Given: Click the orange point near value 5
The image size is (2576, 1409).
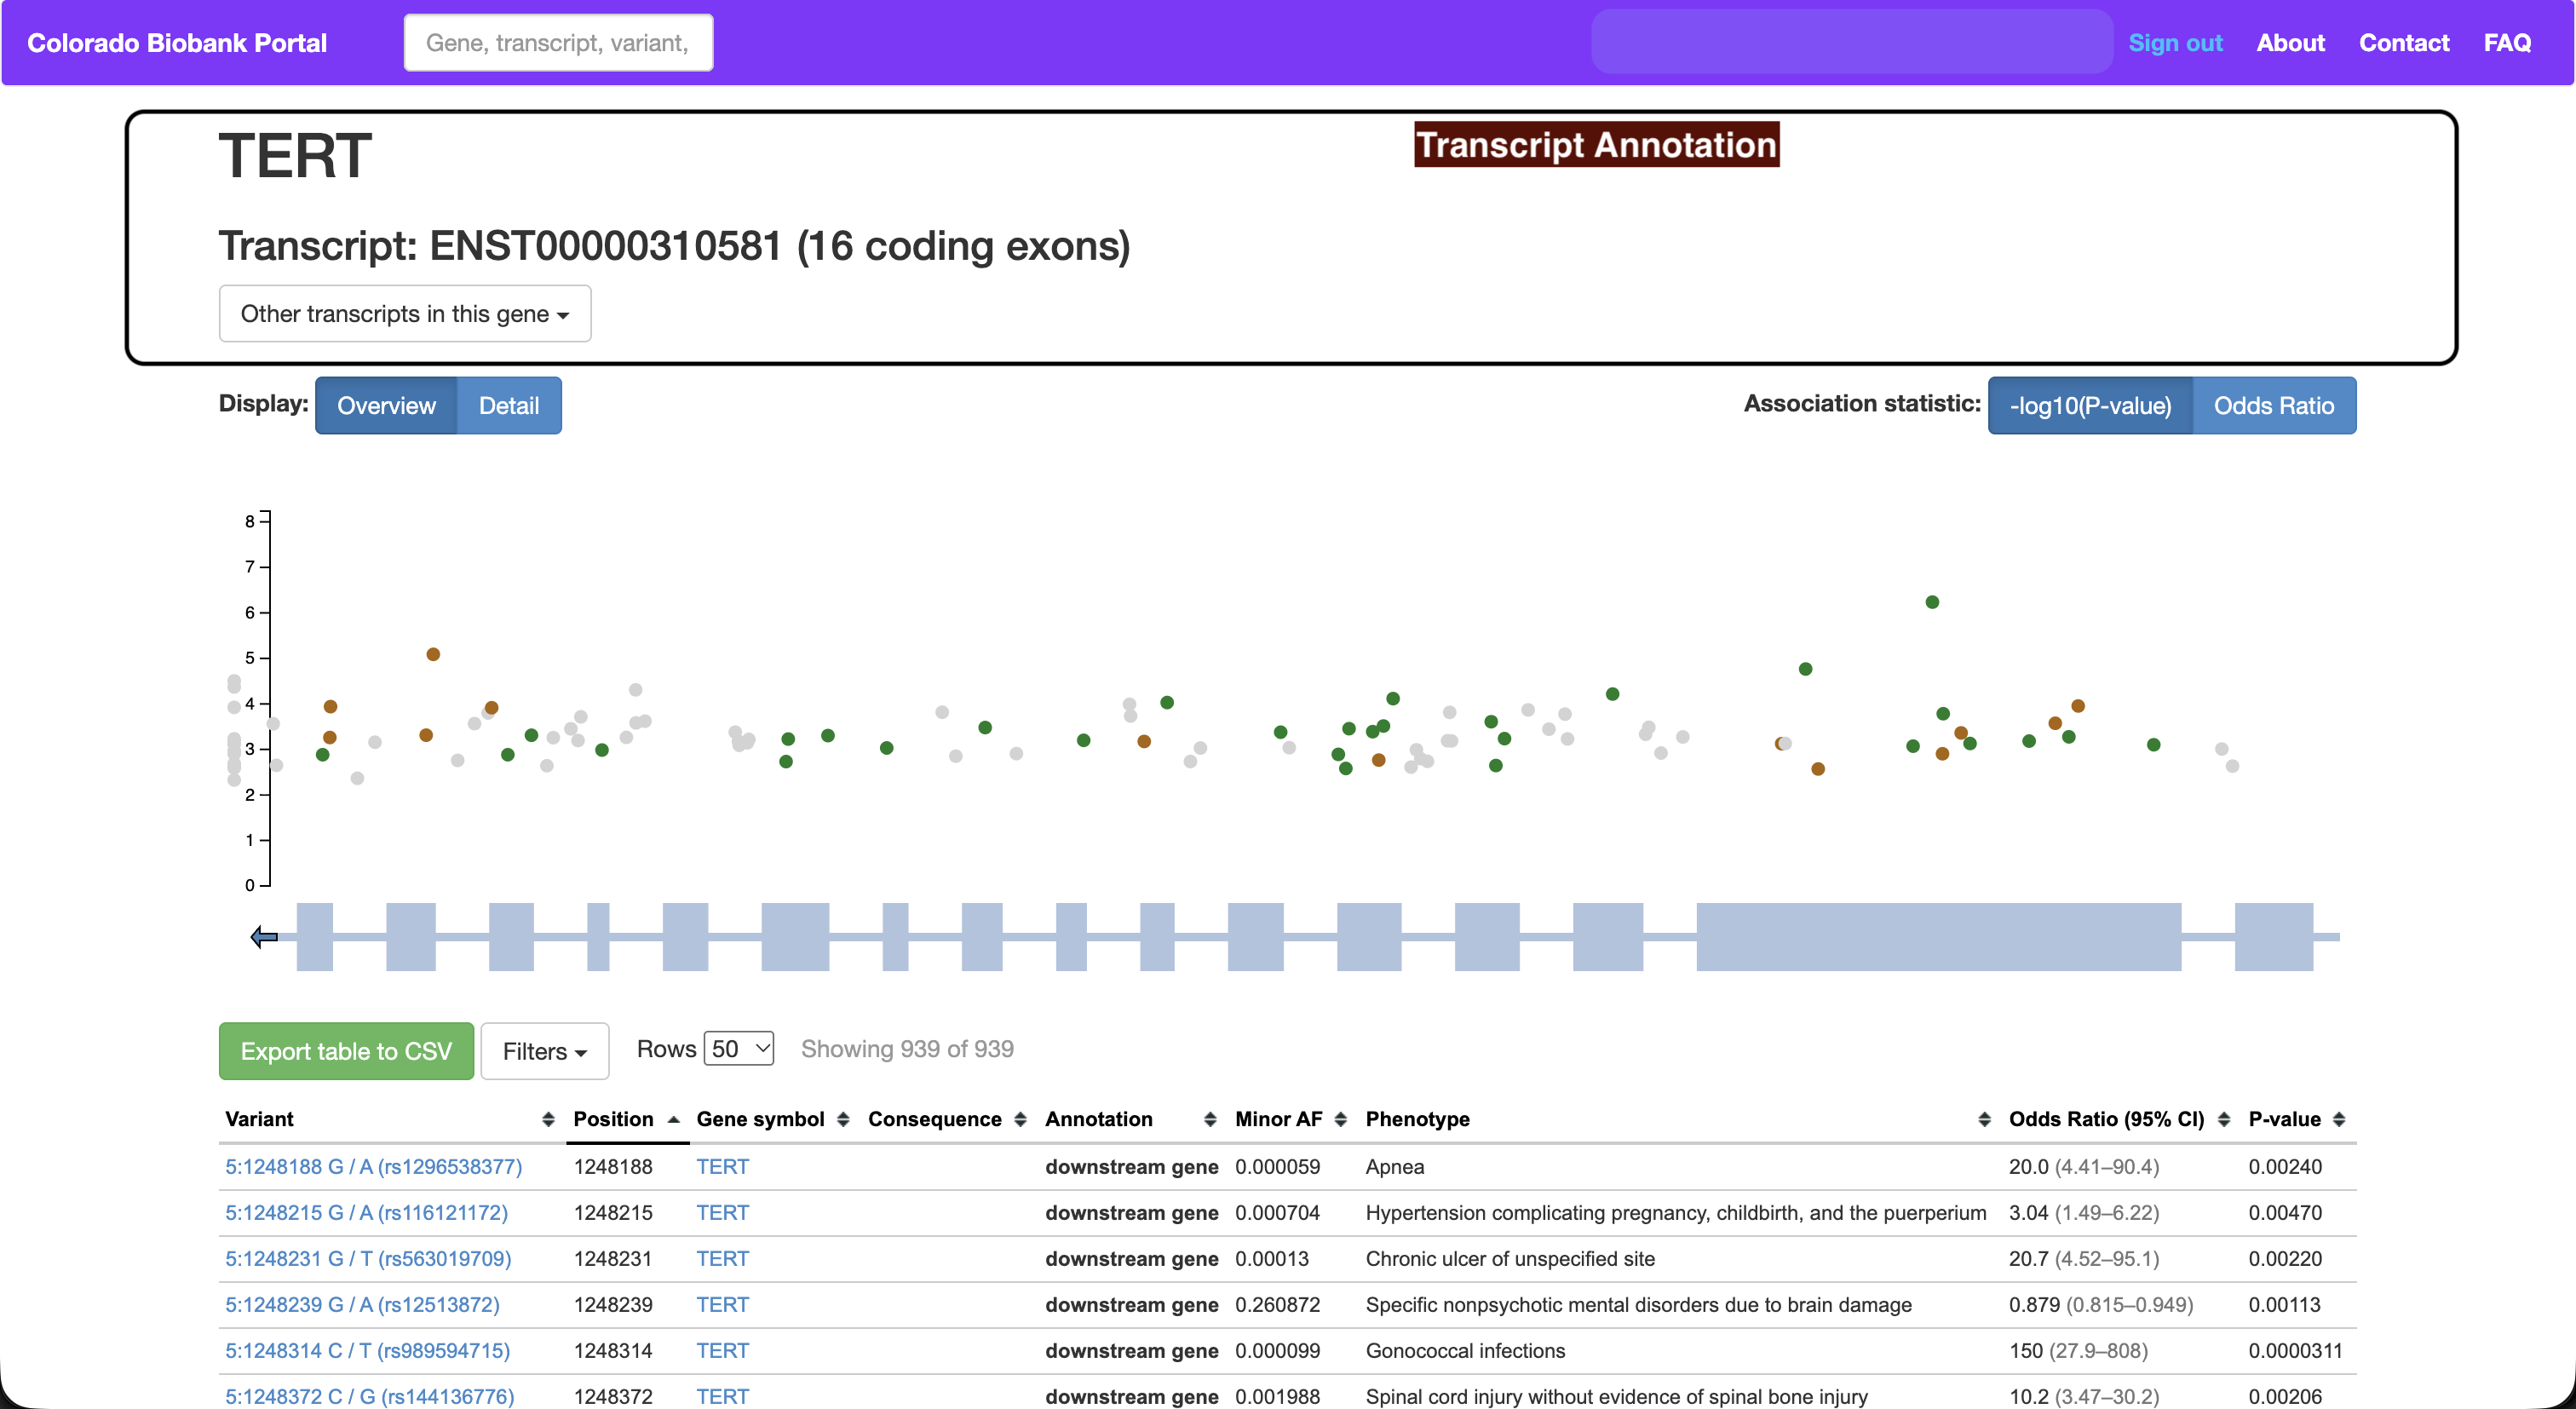Looking at the screenshot, I should [433, 654].
